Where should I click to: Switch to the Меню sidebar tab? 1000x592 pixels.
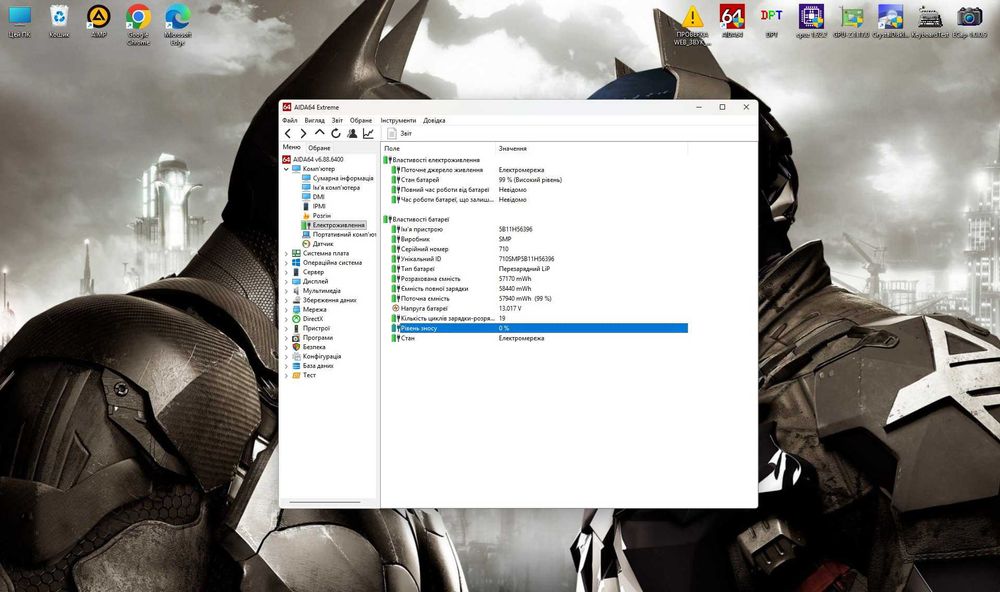[291, 147]
